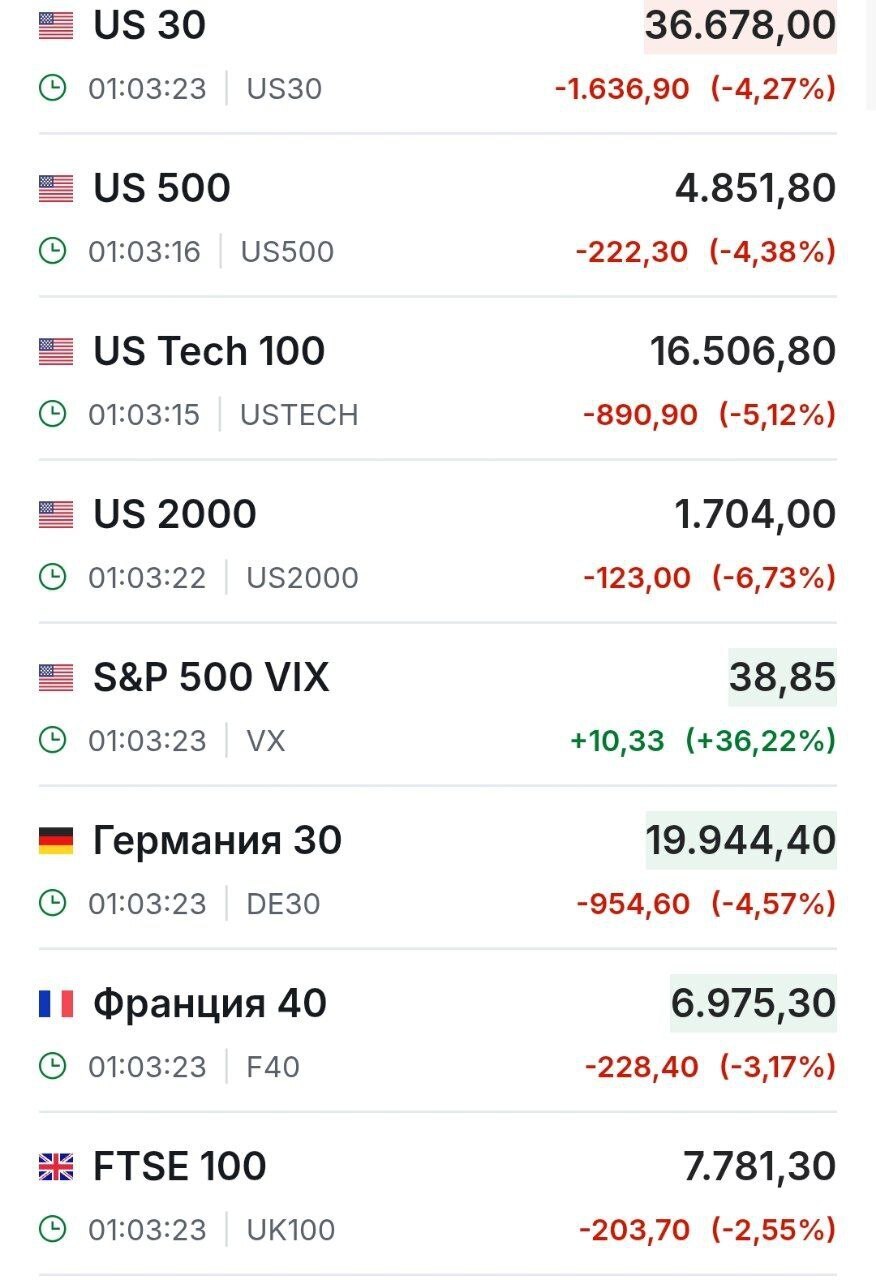The height and width of the screenshot is (1280, 876).
Task: Open Германия 30 index details
Action: tap(217, 841)
